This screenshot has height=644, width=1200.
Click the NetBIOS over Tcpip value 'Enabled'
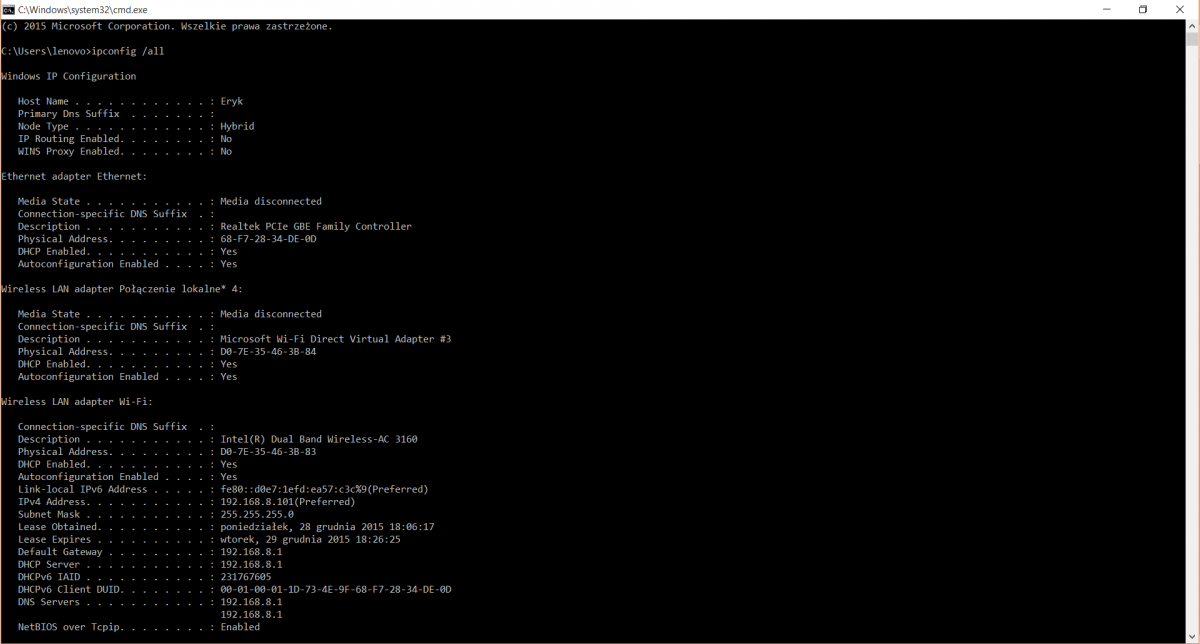(240, 627)
